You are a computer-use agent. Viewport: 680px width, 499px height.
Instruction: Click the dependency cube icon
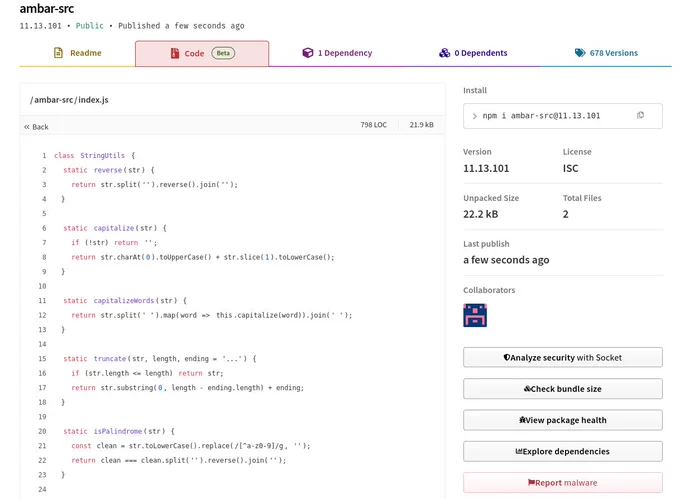pyautogui.click(x=307, y=53)
